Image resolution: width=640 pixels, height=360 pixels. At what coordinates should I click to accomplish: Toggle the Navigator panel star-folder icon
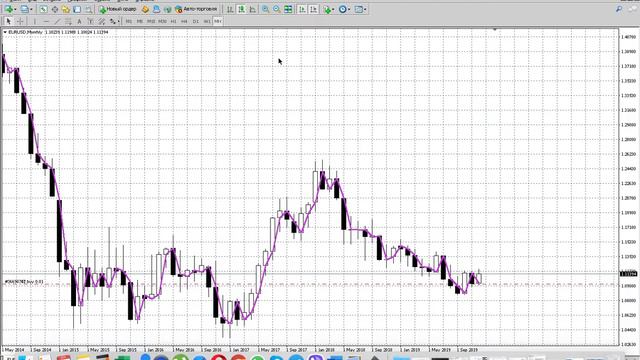pyautogui.click(x=66, y=9)
